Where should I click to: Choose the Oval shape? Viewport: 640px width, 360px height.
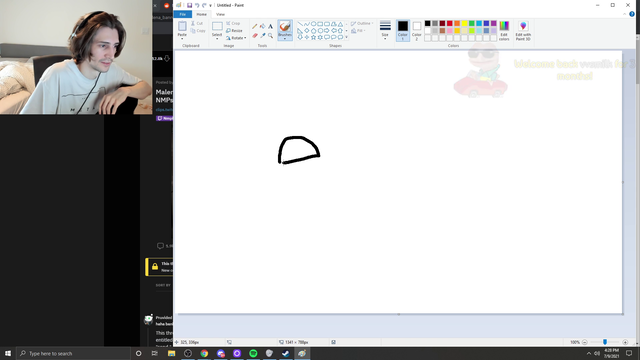pyautogui.click(x=313, y=24)
